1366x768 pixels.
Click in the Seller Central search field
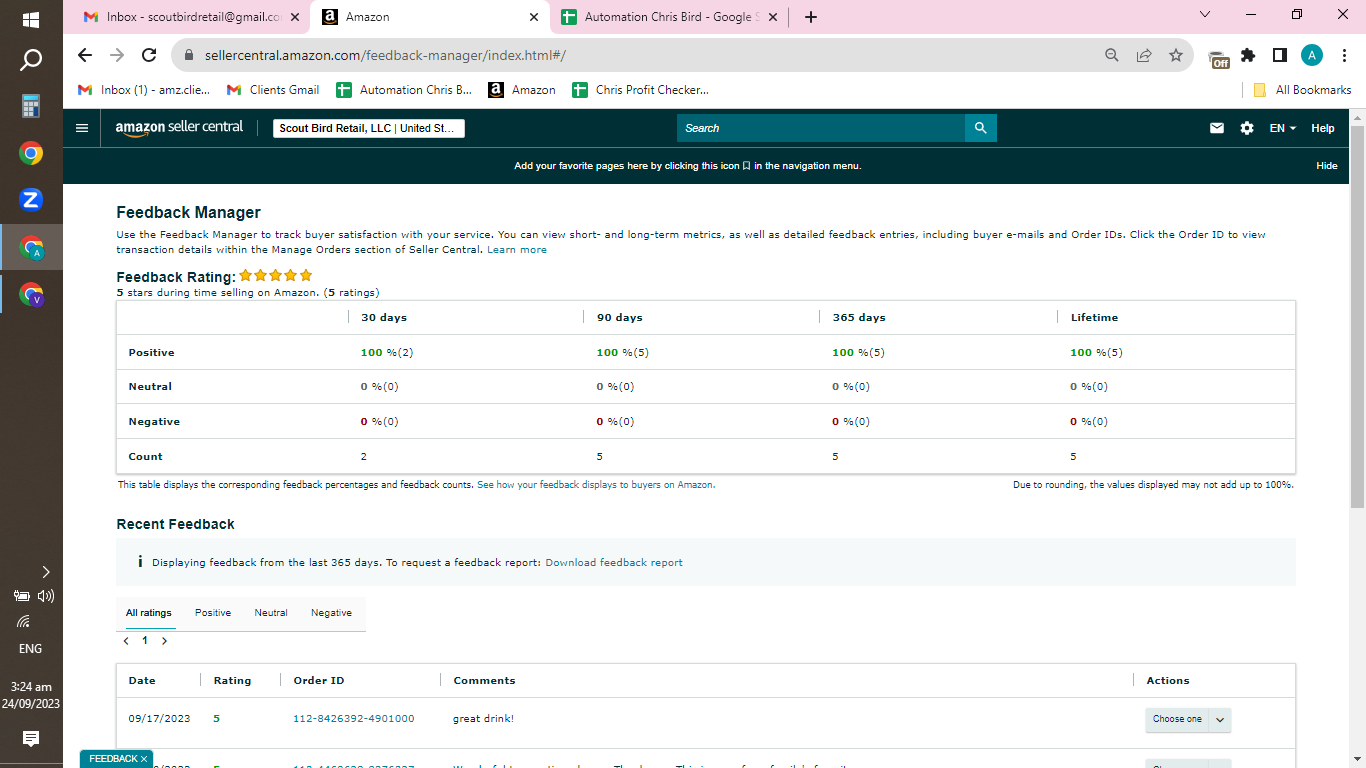[x=821, y=128]
